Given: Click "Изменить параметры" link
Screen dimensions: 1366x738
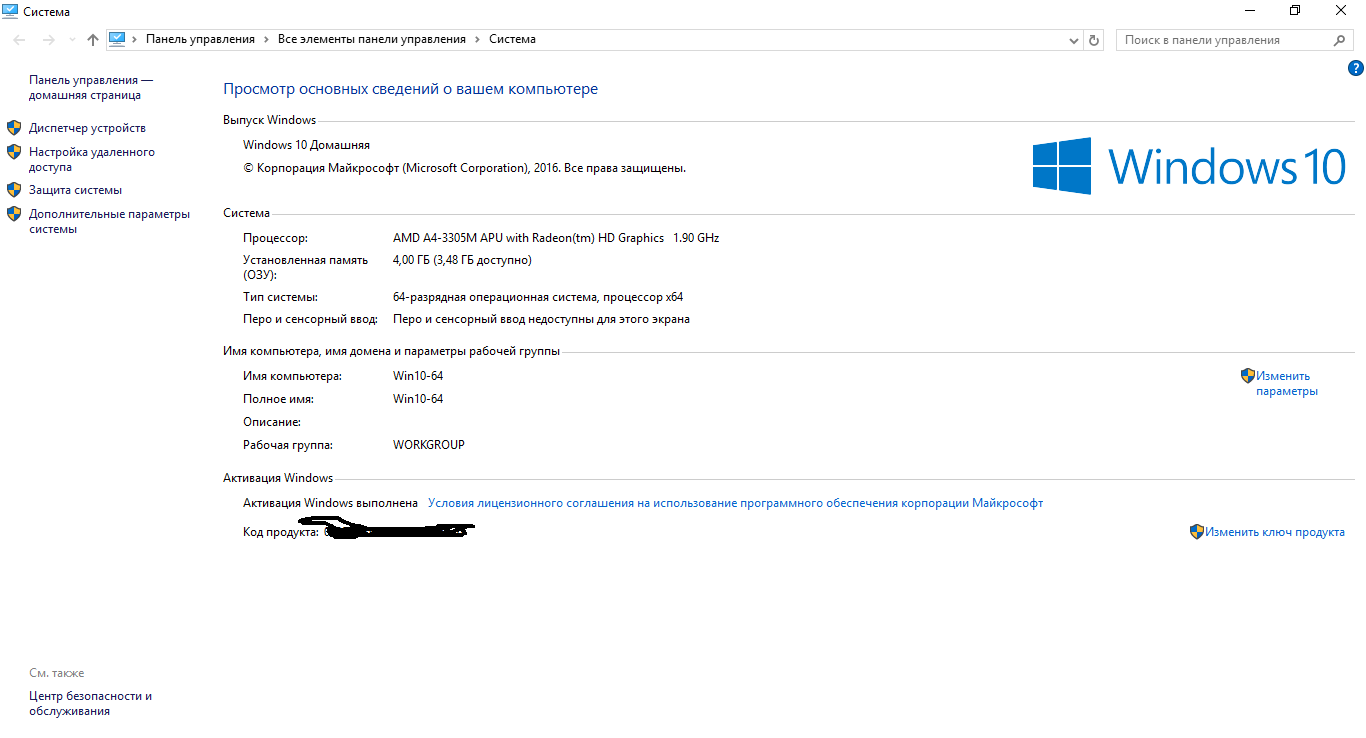Looking at the screenshot, I should point(1287,384).
